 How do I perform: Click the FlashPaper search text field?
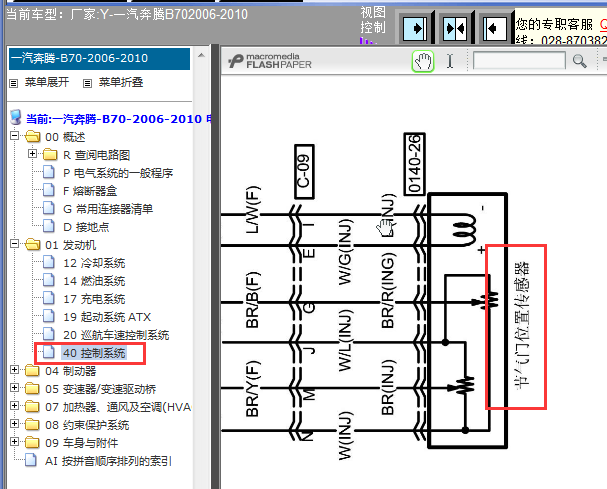(519, 61)
